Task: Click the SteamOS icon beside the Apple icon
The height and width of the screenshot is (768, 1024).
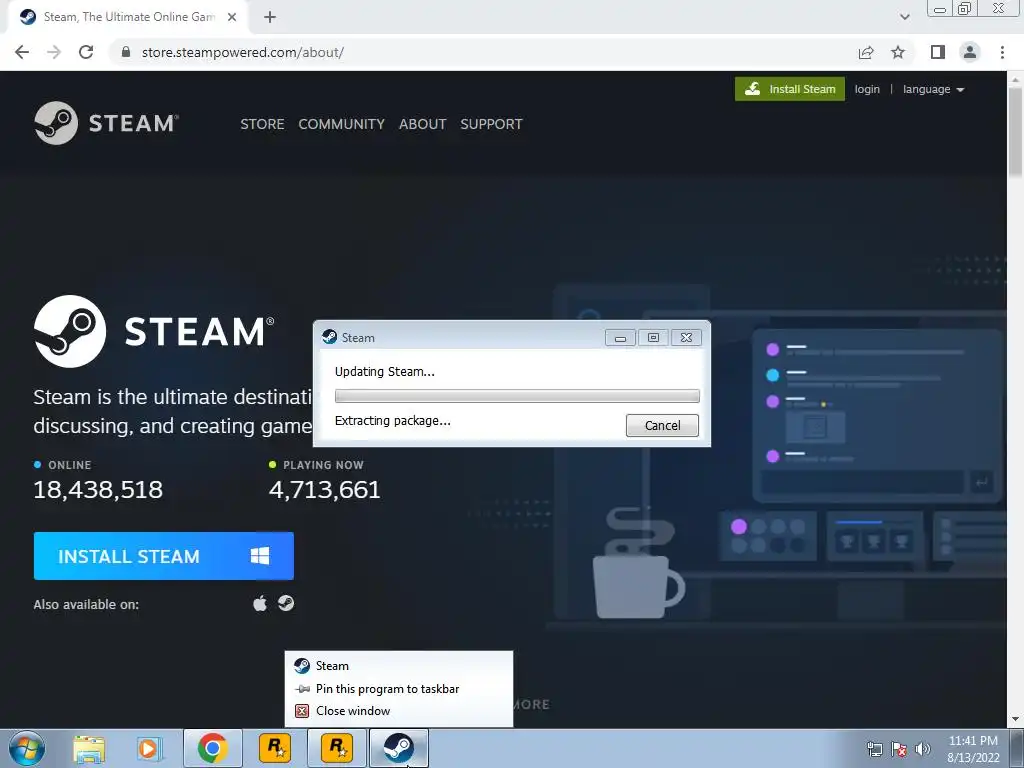Action: click(286, 603)
